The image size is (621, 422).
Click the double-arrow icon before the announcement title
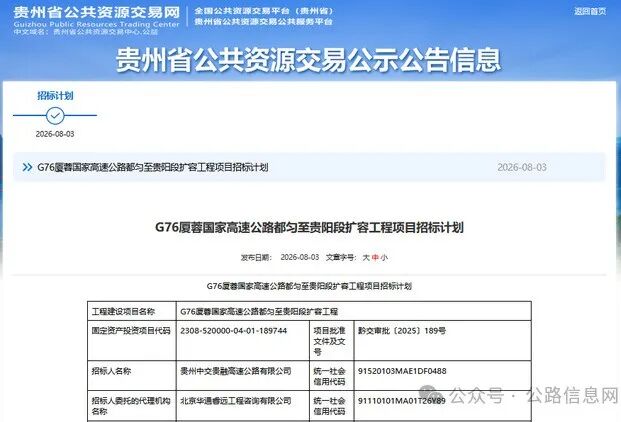coord(27,167)
